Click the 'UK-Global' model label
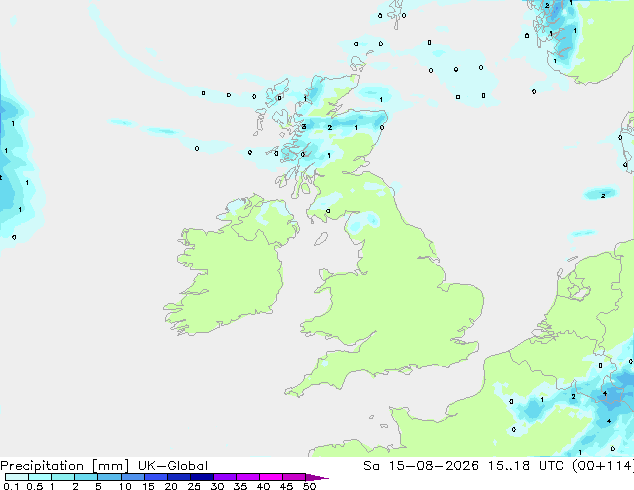This screenshot has height=490, width=634. click(x=173, y=466)
